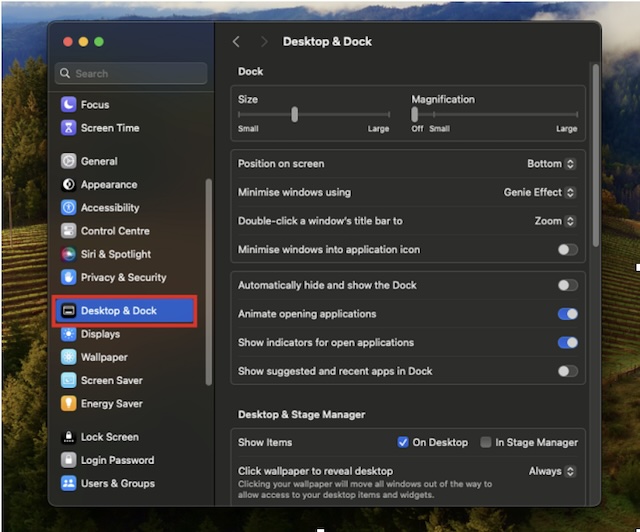
Task: Click the Magnification "Off" label
Action: click(417, 129)
